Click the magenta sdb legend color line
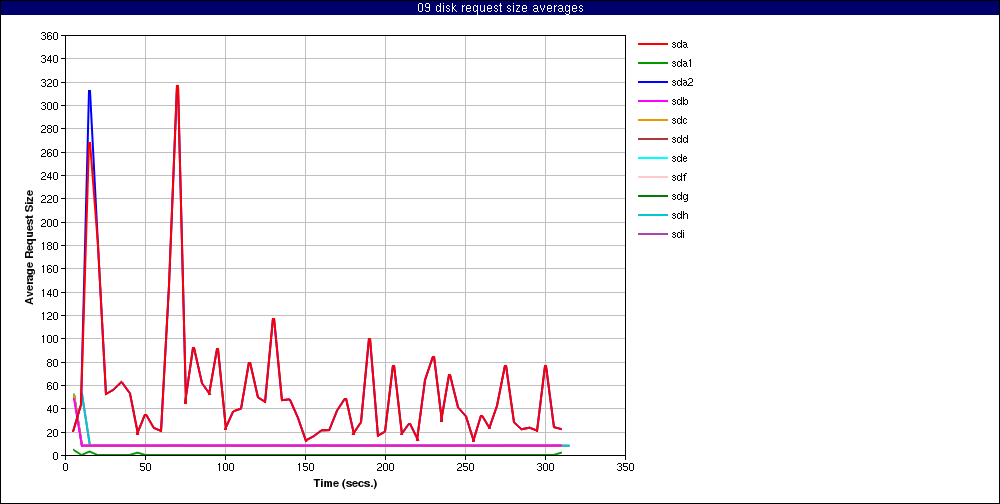 652,101
